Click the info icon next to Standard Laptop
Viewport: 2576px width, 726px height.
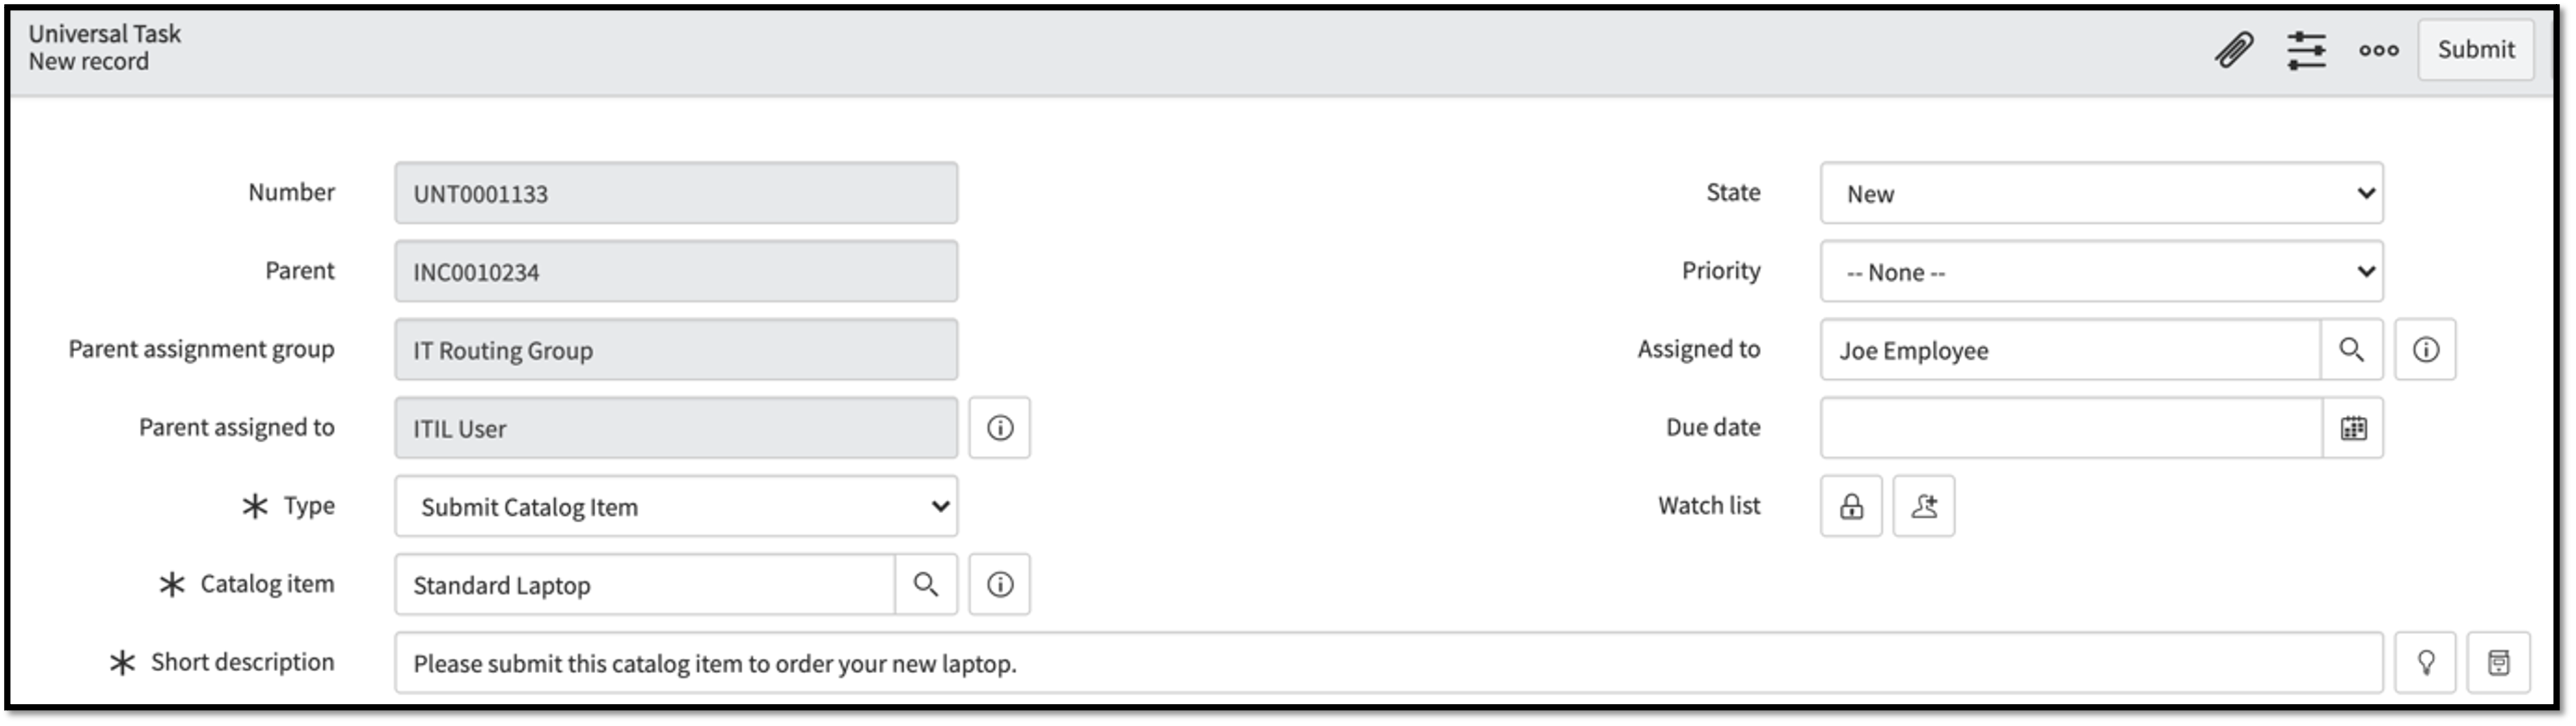pyautogui.click(x=1000, y=584)
